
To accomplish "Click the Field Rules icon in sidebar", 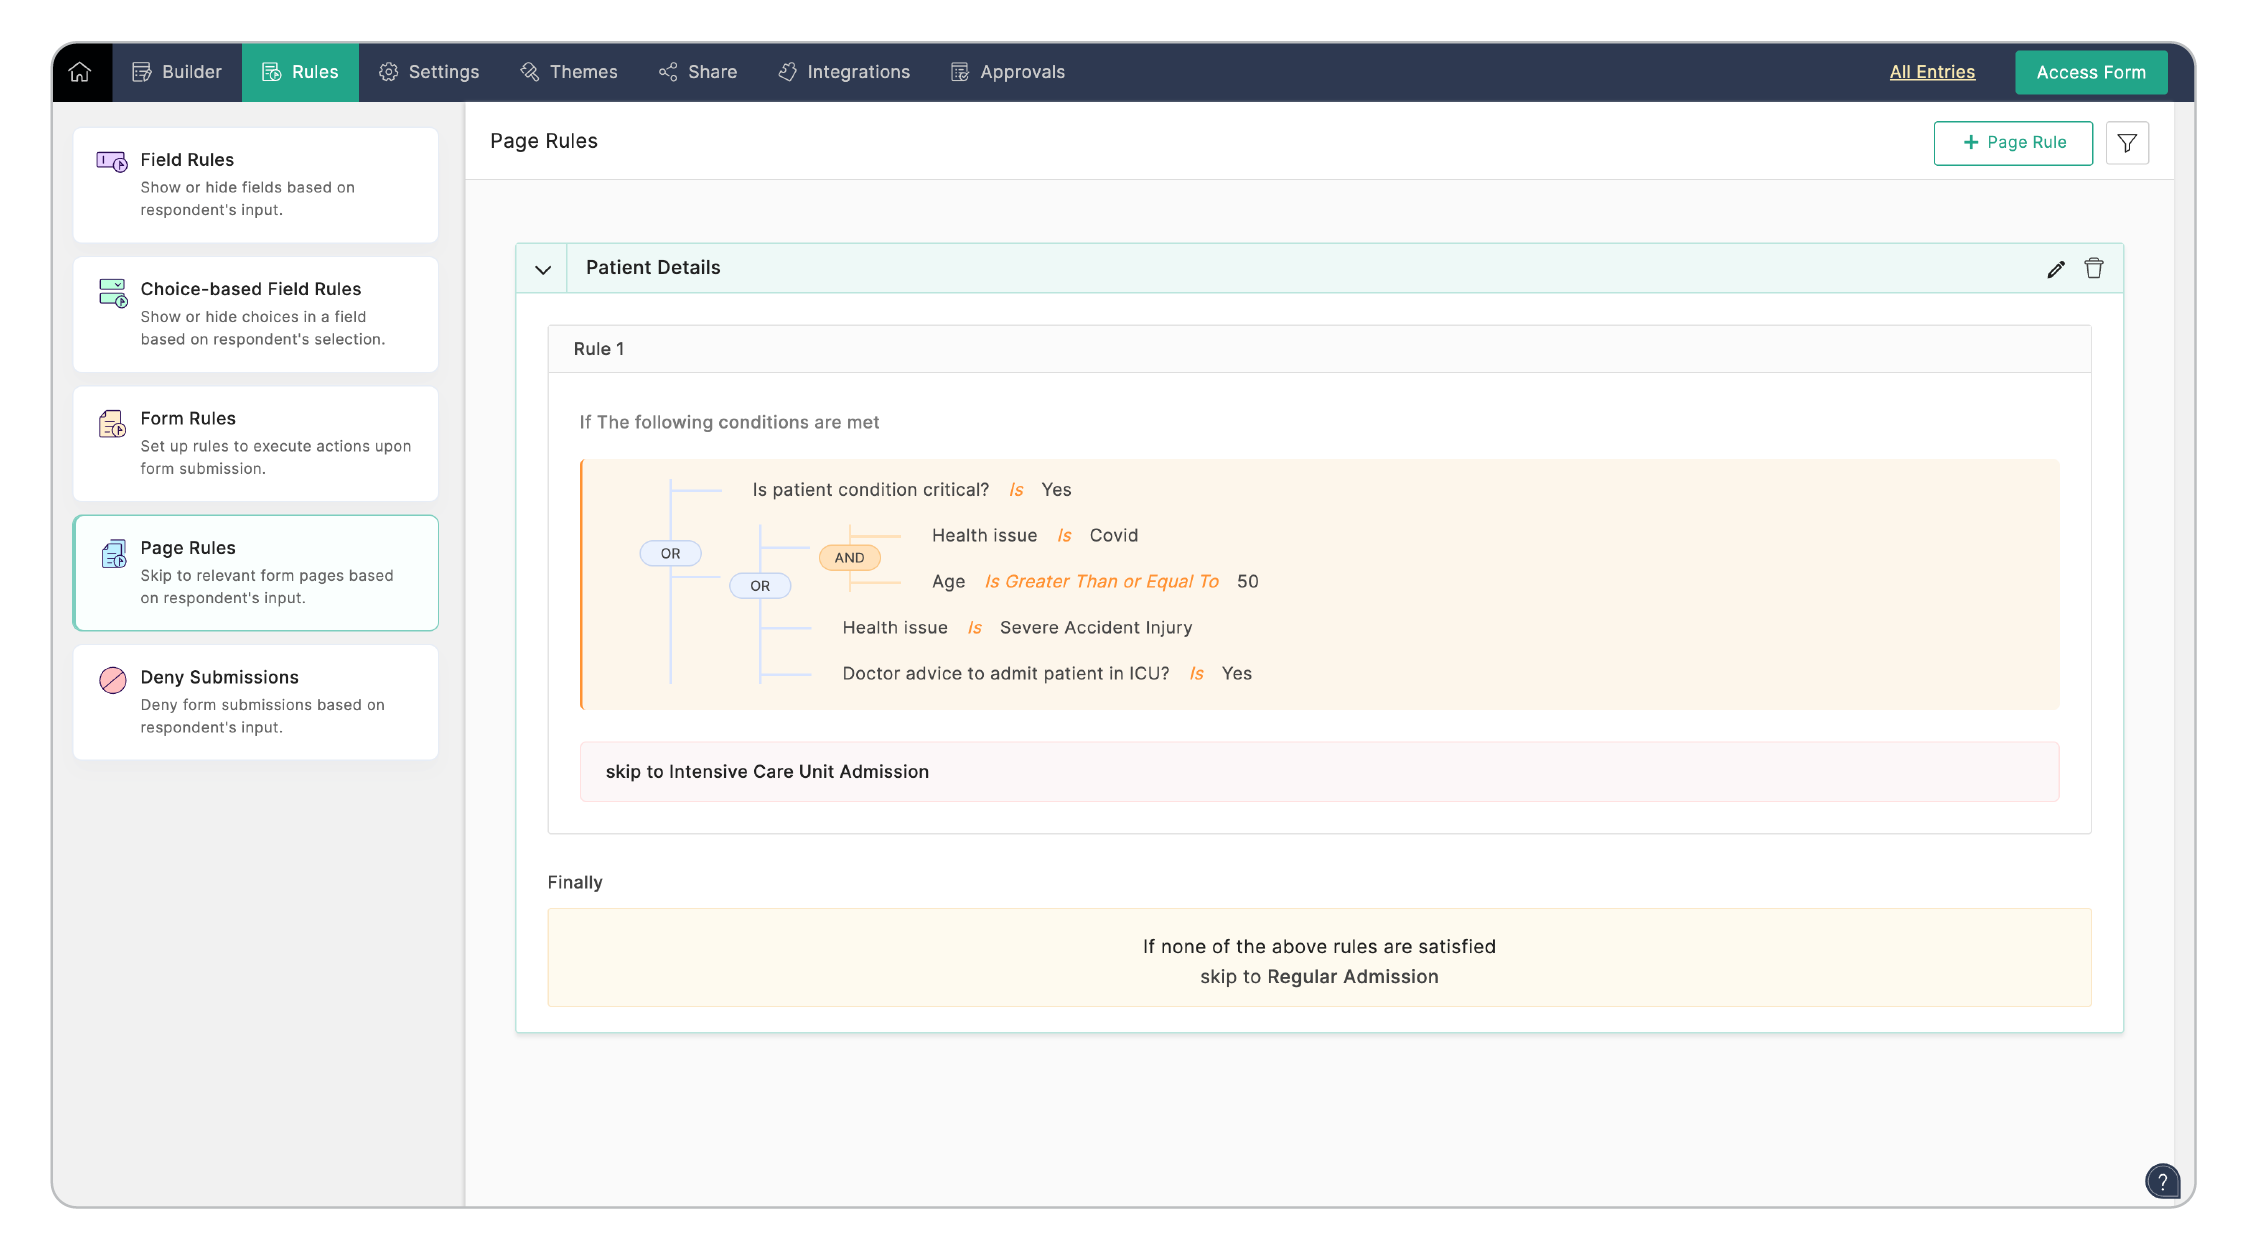I will click(111, 161).
